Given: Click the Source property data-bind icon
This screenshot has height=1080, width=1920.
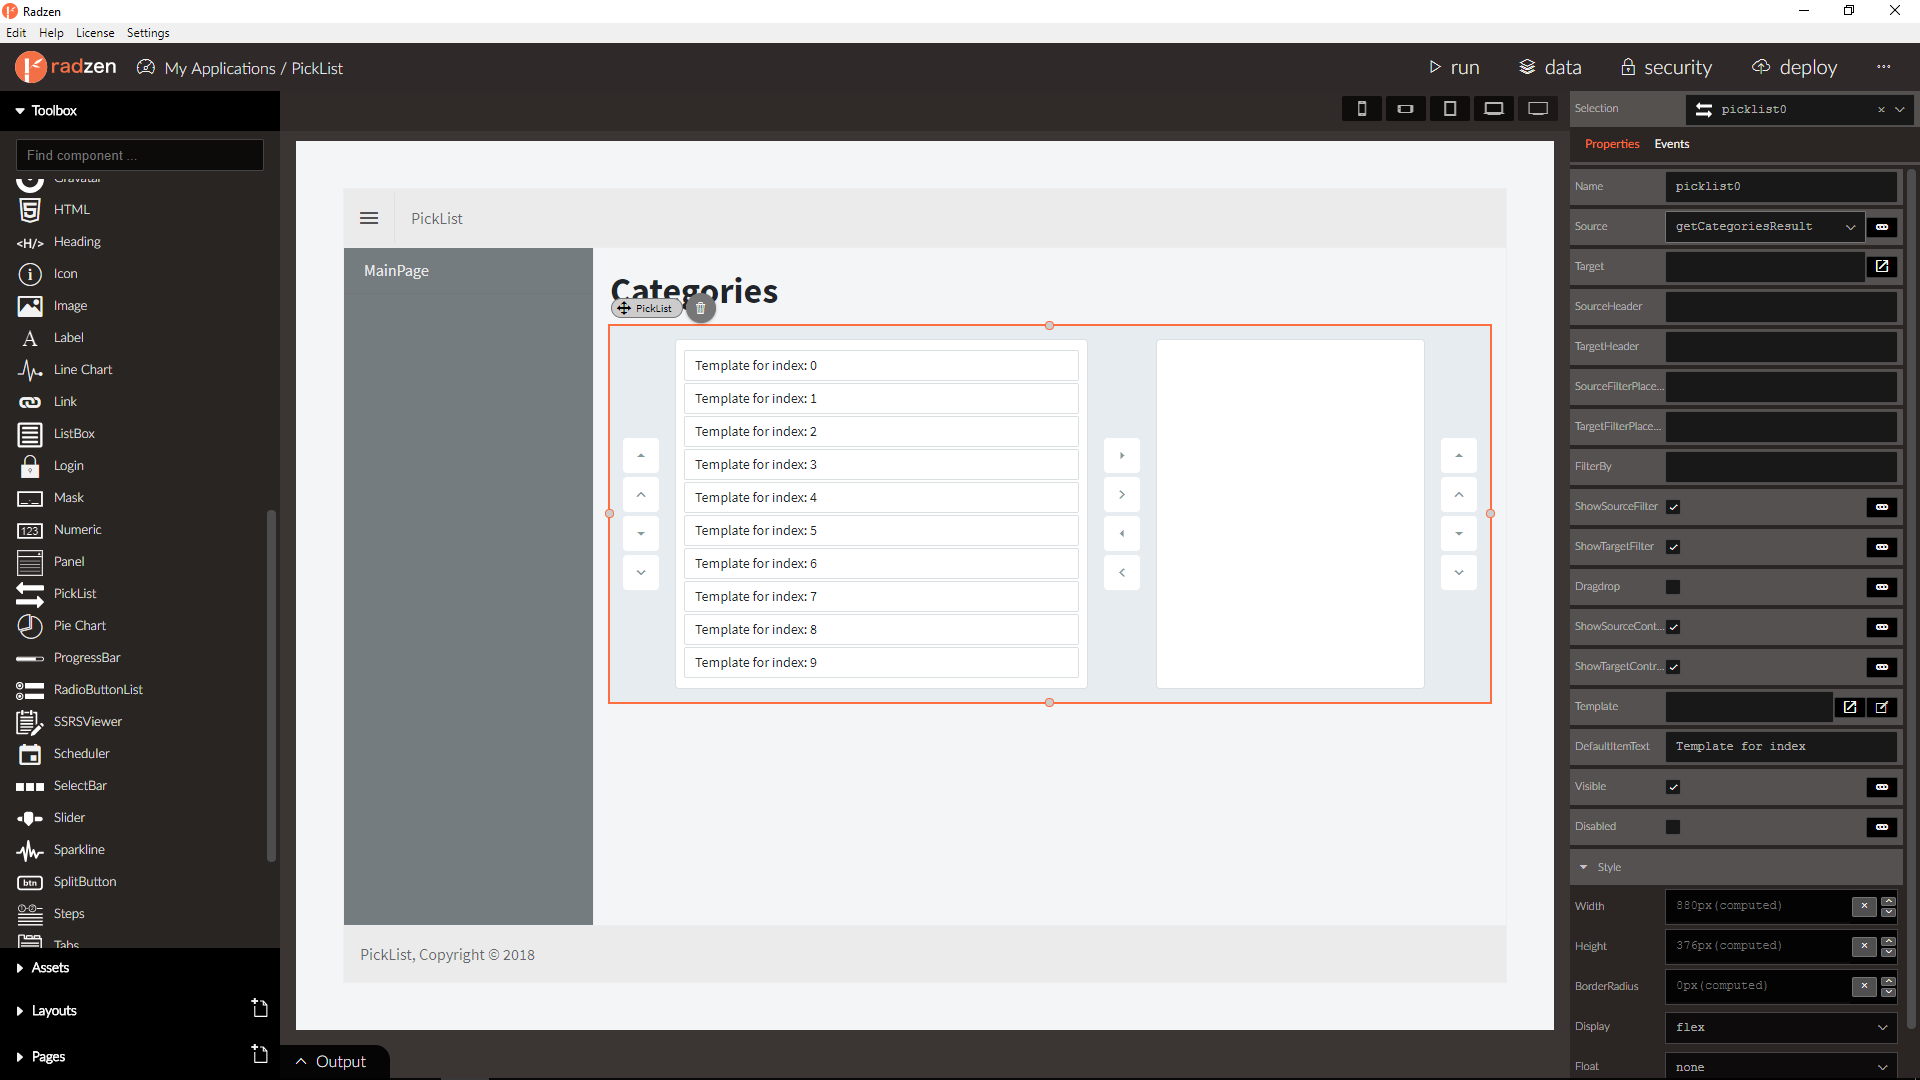Looking at the screenshot, I should (x=1881, y=227).
